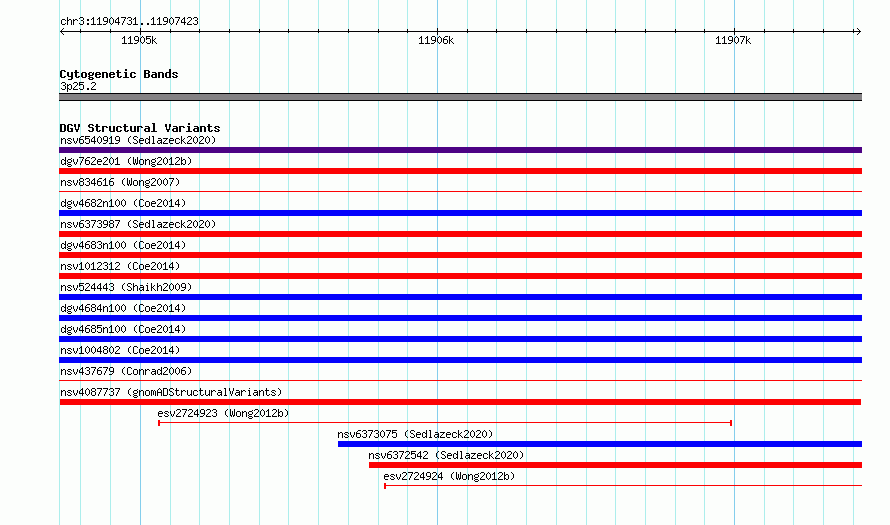Select the blue dgv4682n100 variant bar
890x525 pixels.
click(460, 213)
